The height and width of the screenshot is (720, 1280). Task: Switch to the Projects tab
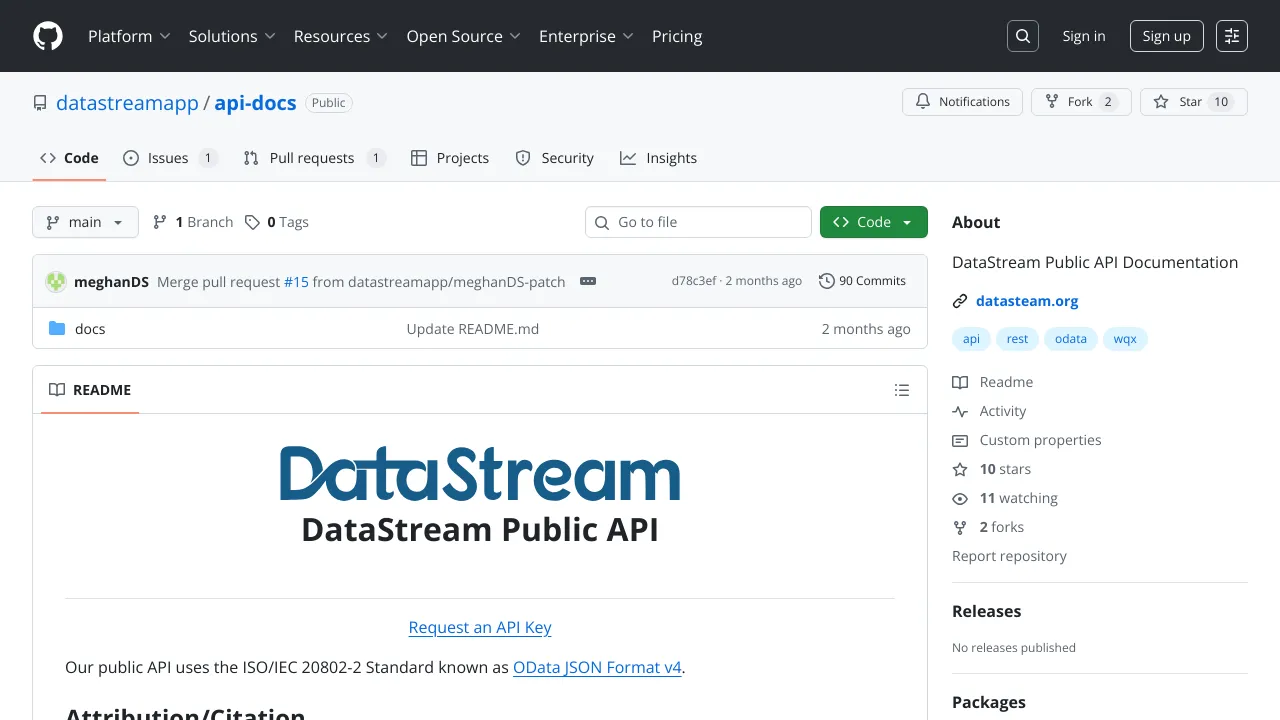coord(450,158)
